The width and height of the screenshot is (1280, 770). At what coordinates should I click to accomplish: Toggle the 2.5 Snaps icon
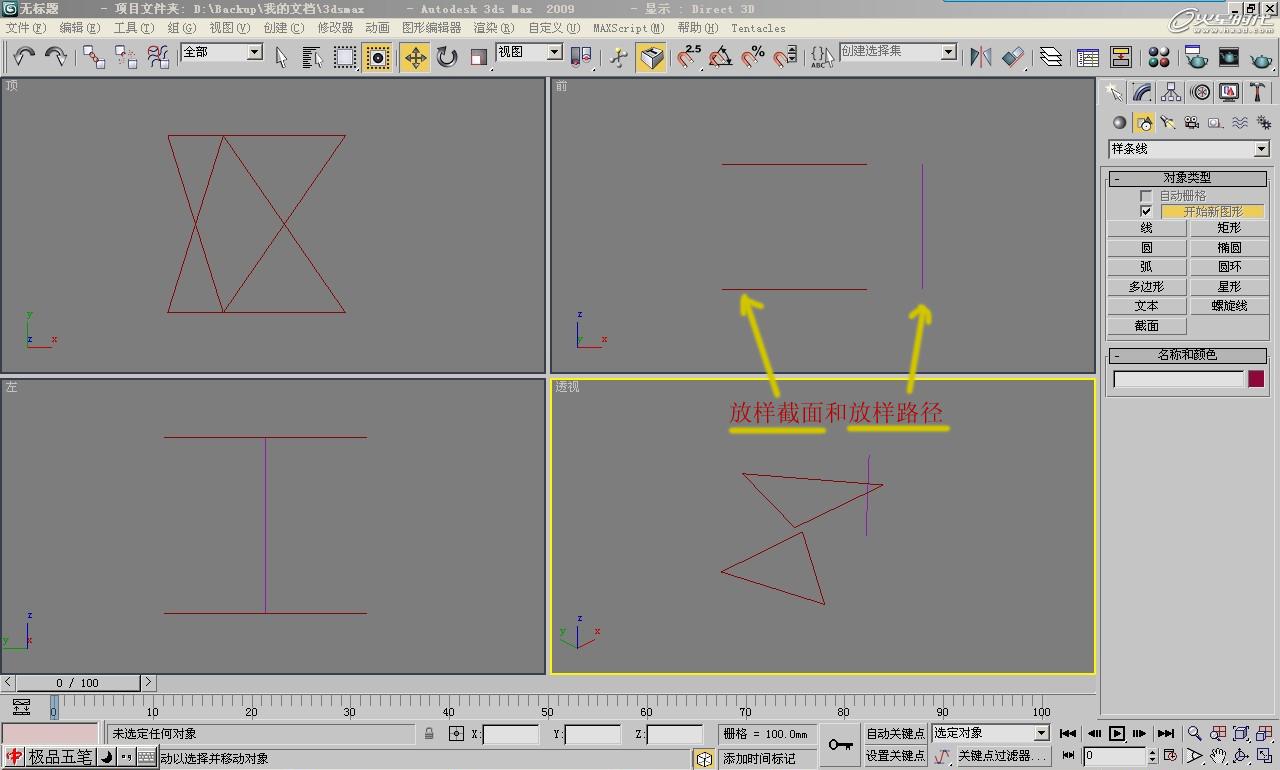tap(688, 57)
